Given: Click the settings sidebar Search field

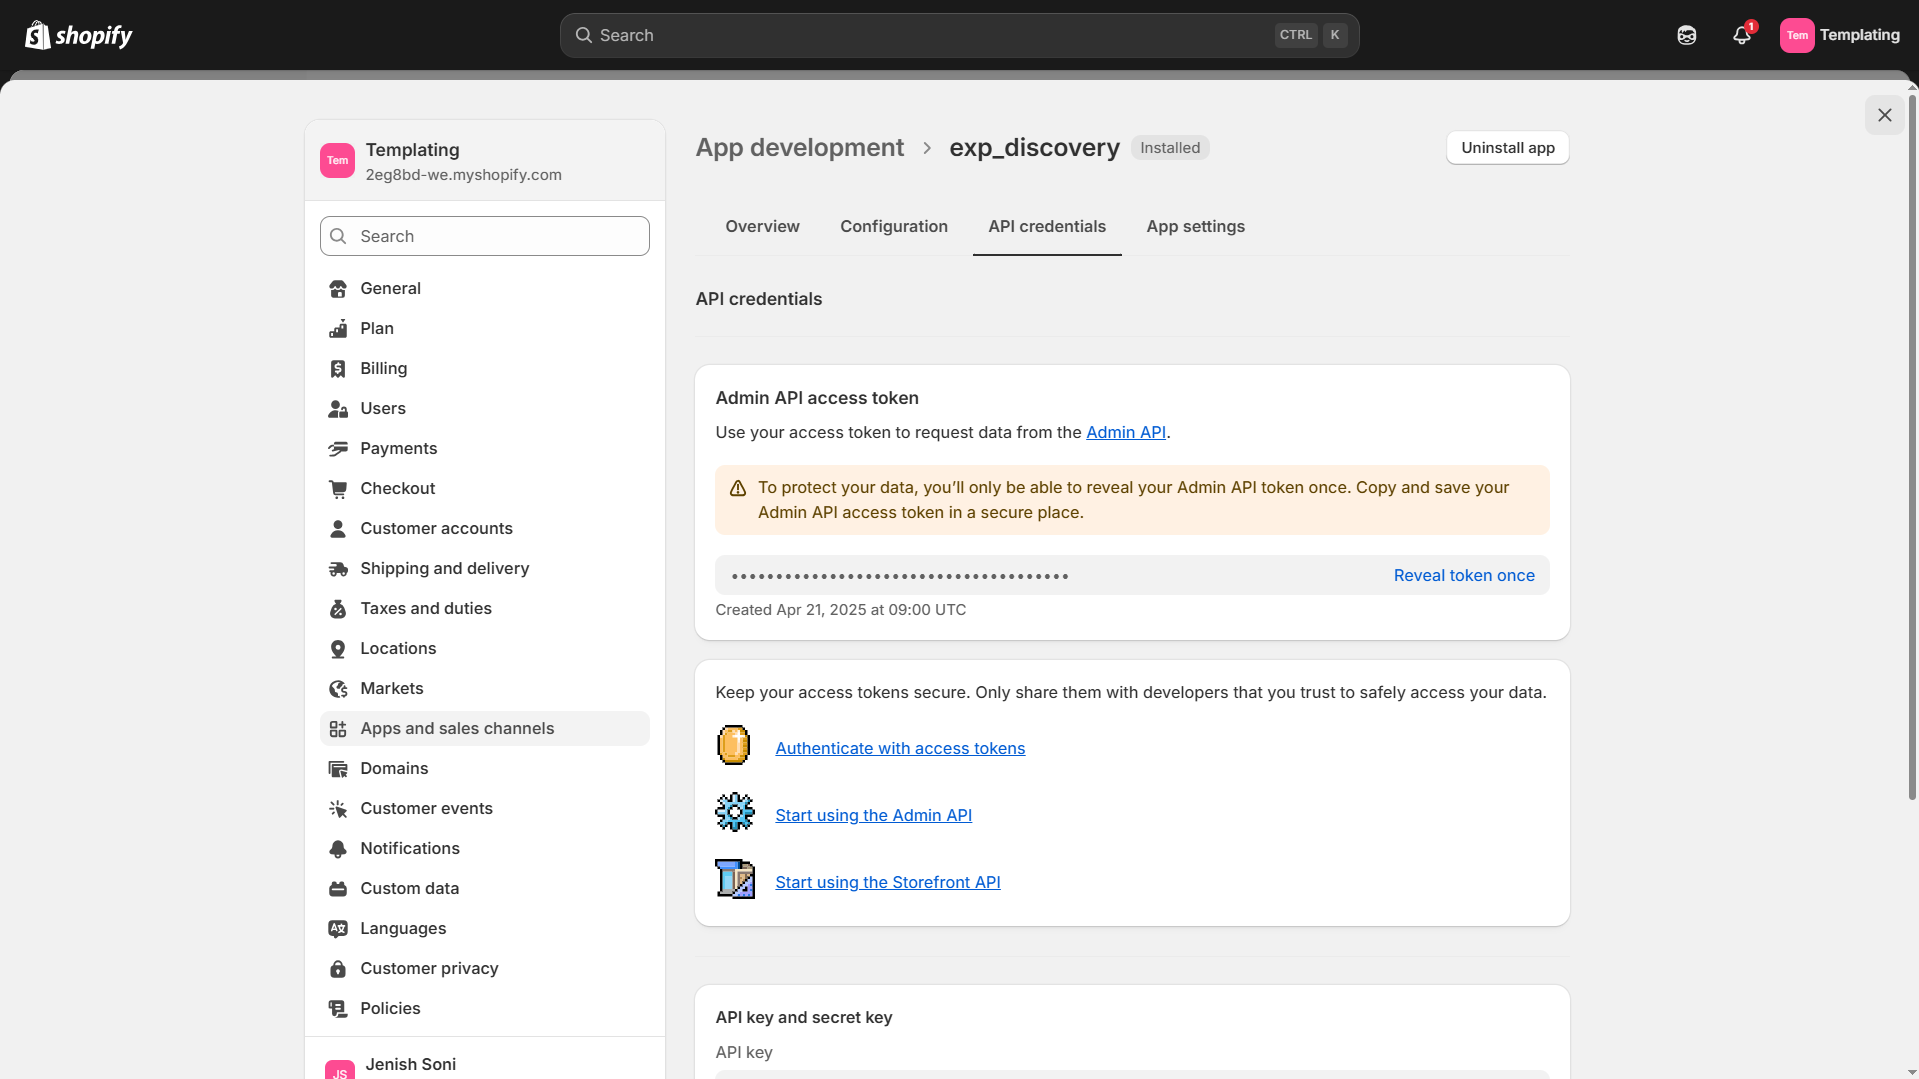Looking at the screenshot, I should point(485,236).
